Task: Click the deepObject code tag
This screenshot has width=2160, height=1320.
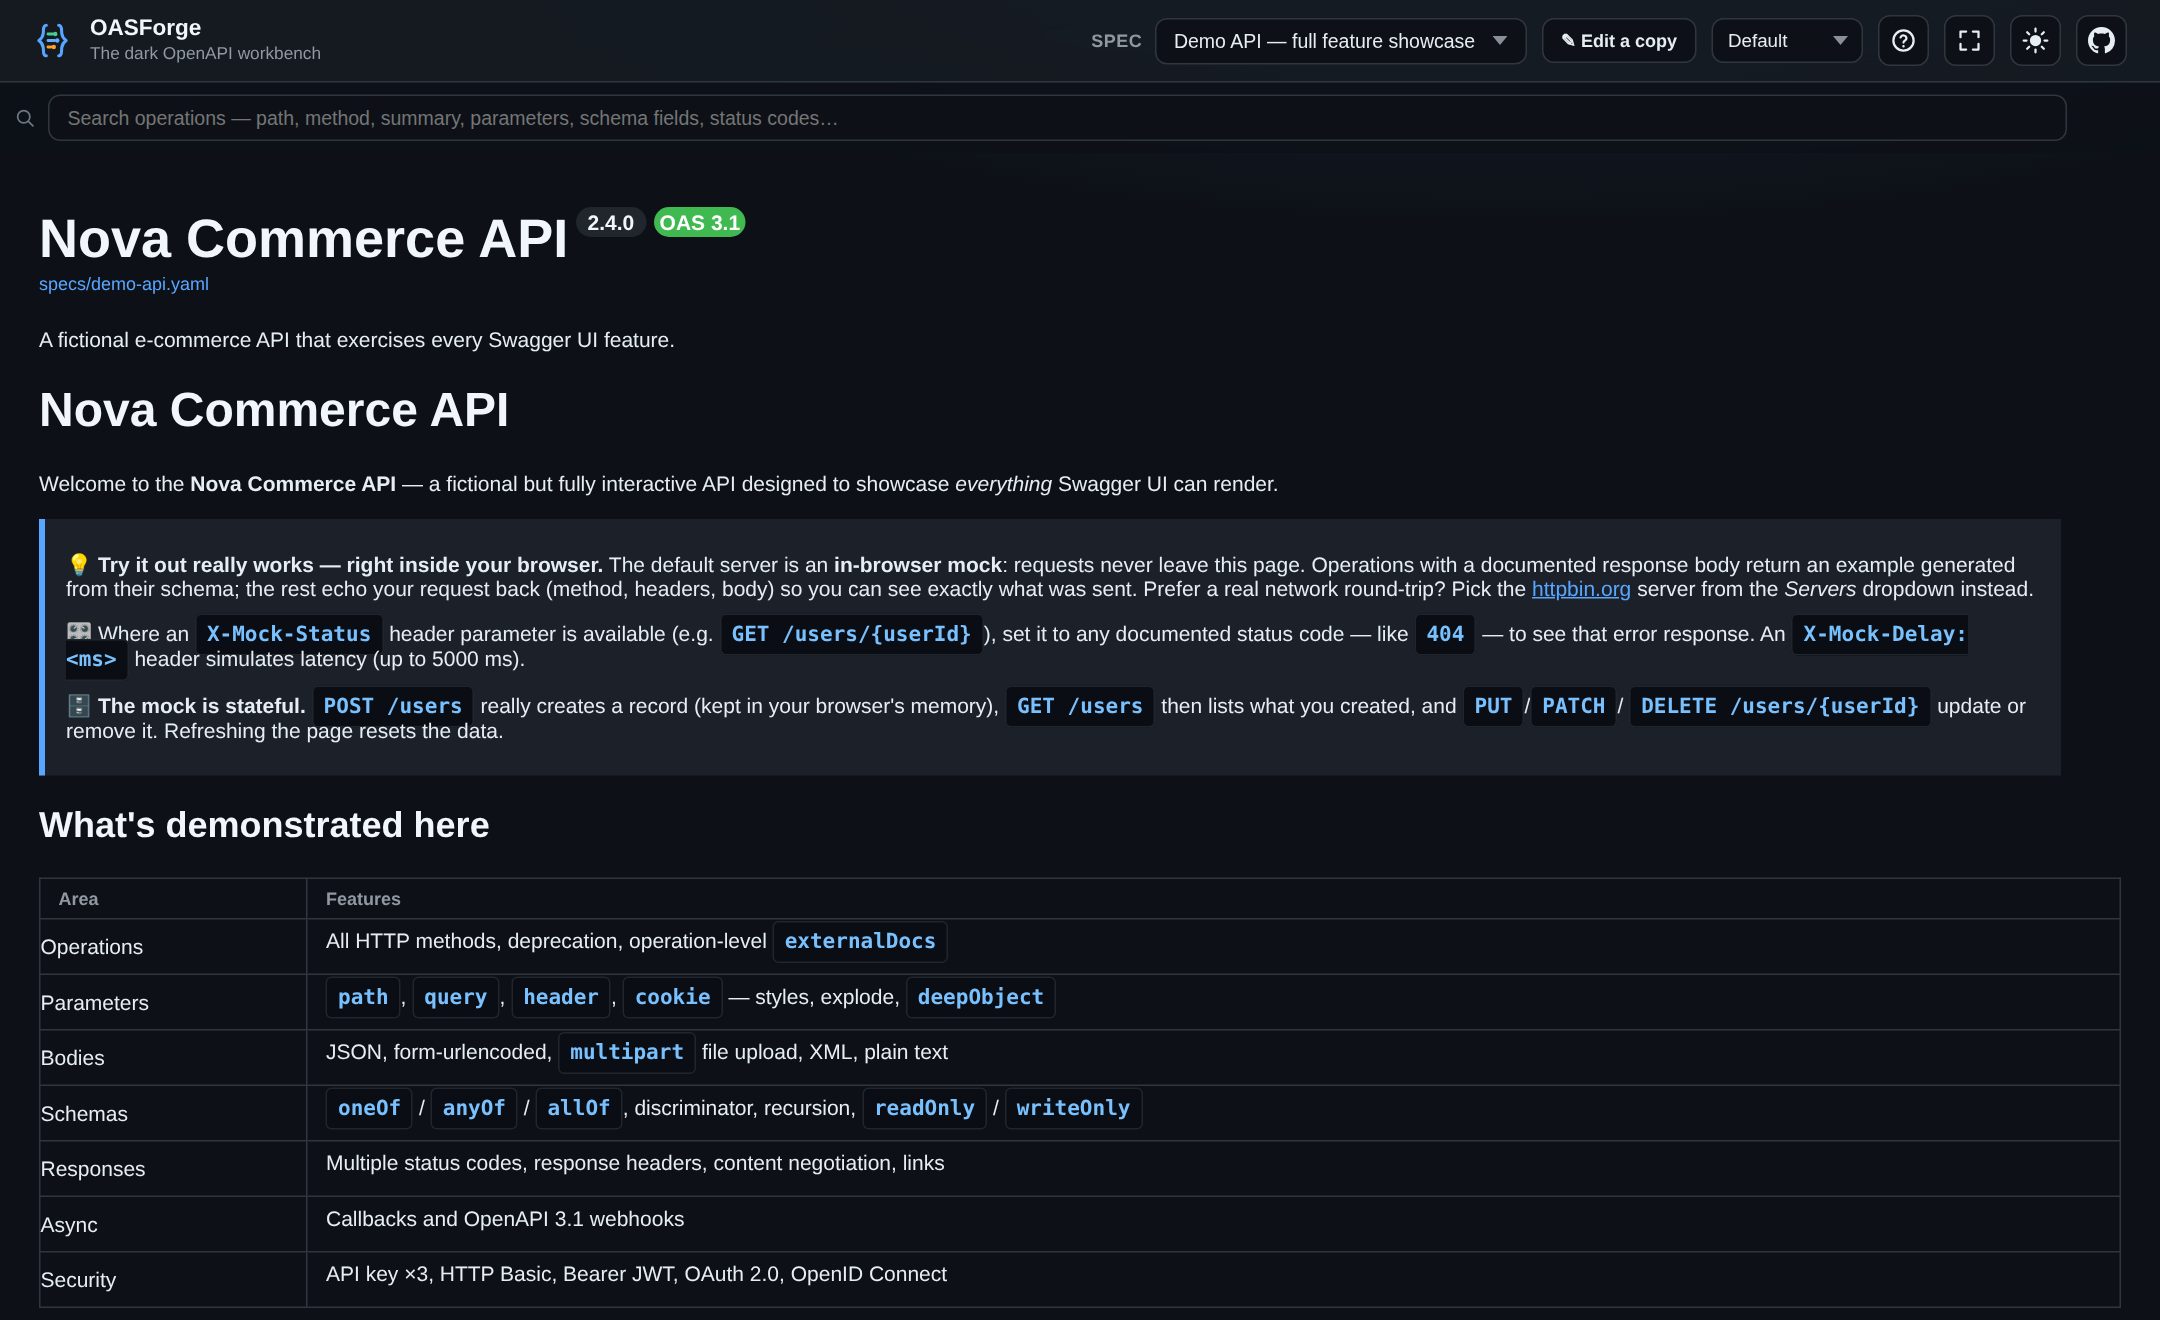Action: tap(980, 997)
